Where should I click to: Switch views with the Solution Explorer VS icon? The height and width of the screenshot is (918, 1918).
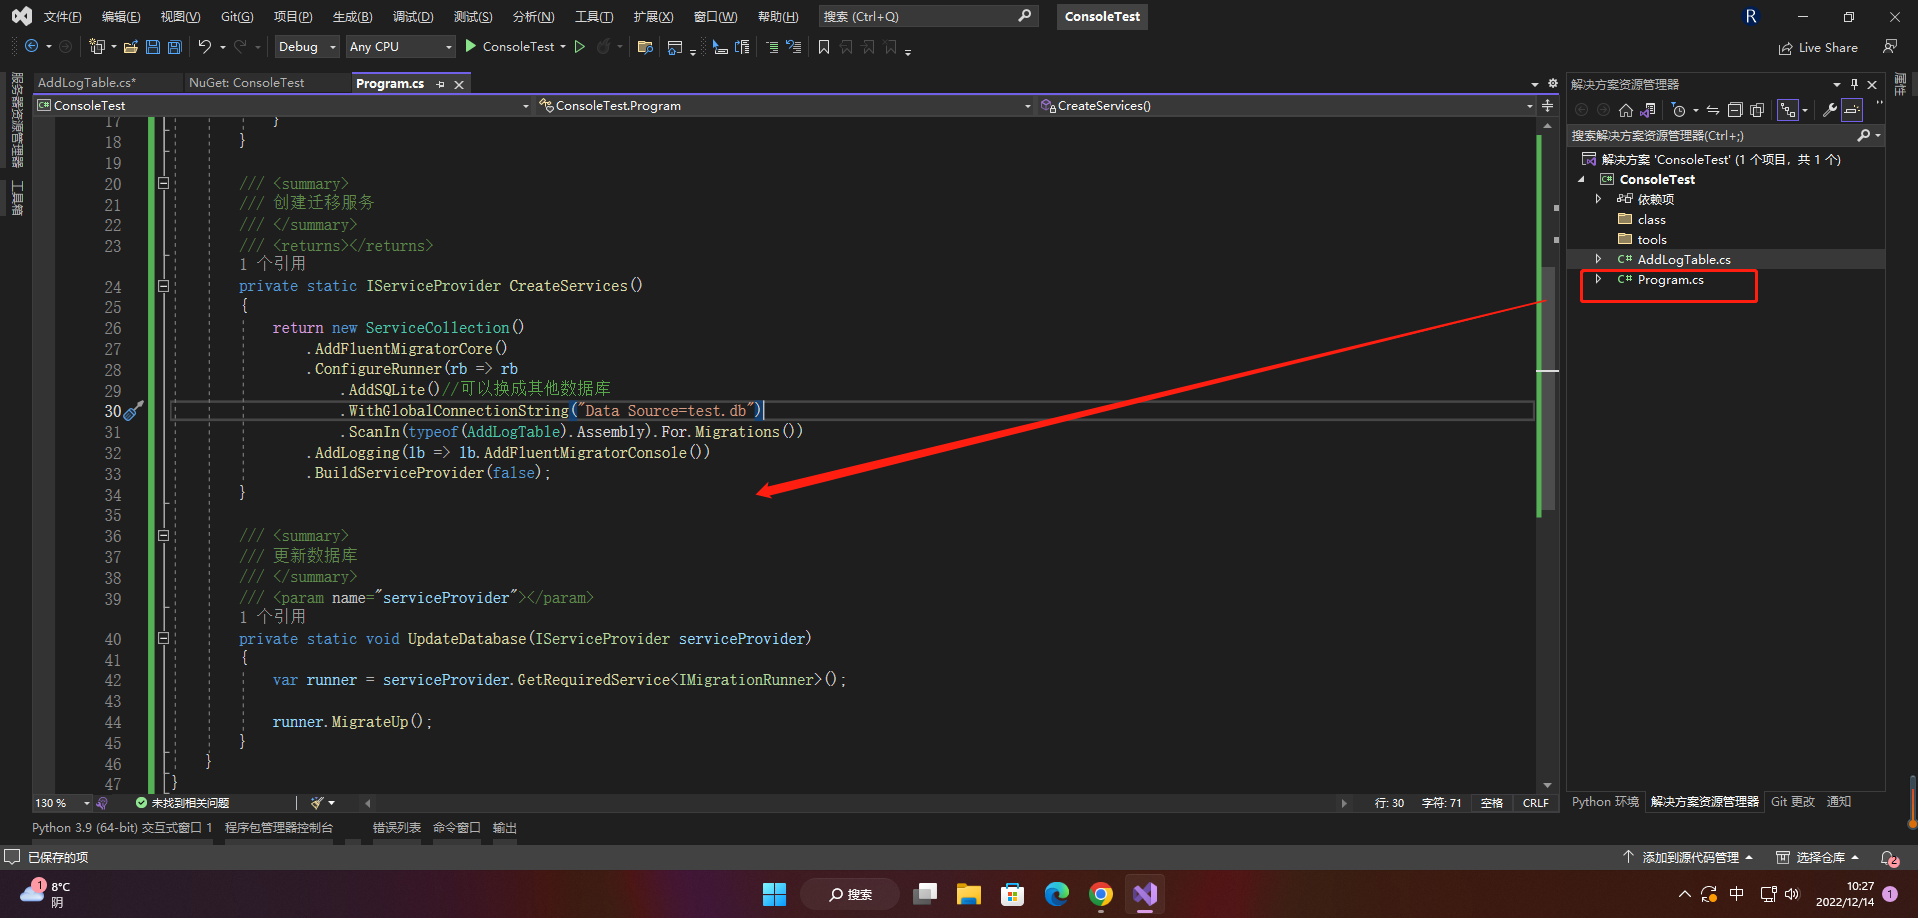pos(1648,110)
